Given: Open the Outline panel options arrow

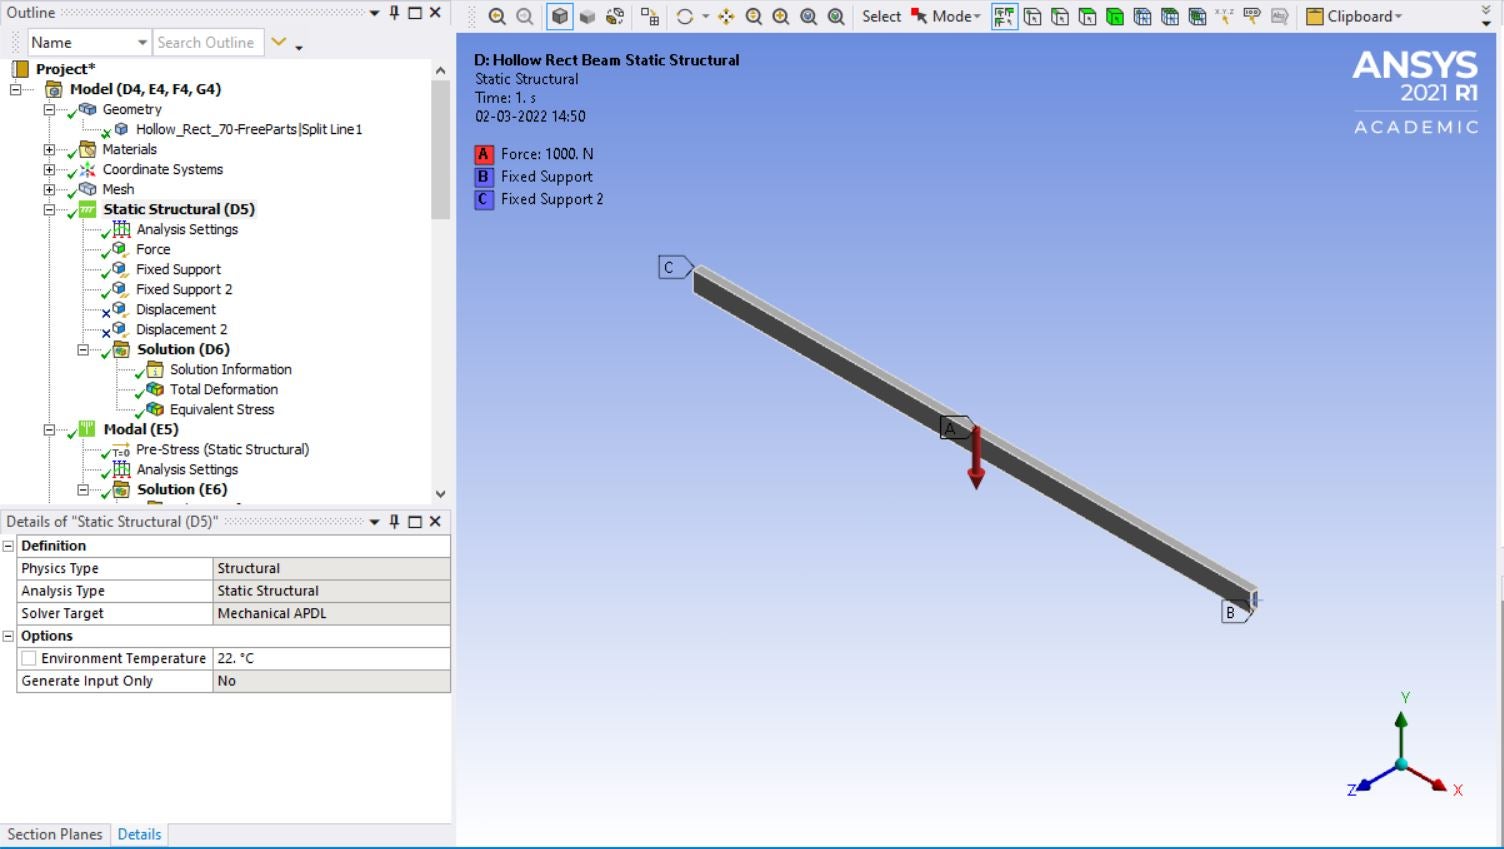Looking at the screenshot, I should 375,13.
